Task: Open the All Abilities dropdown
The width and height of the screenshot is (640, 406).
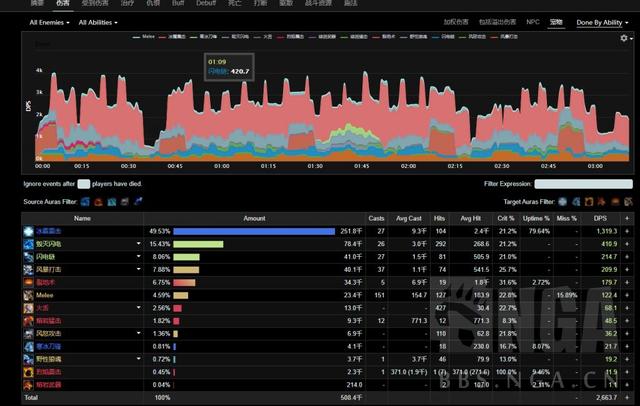Action: [x=98, y=22]
